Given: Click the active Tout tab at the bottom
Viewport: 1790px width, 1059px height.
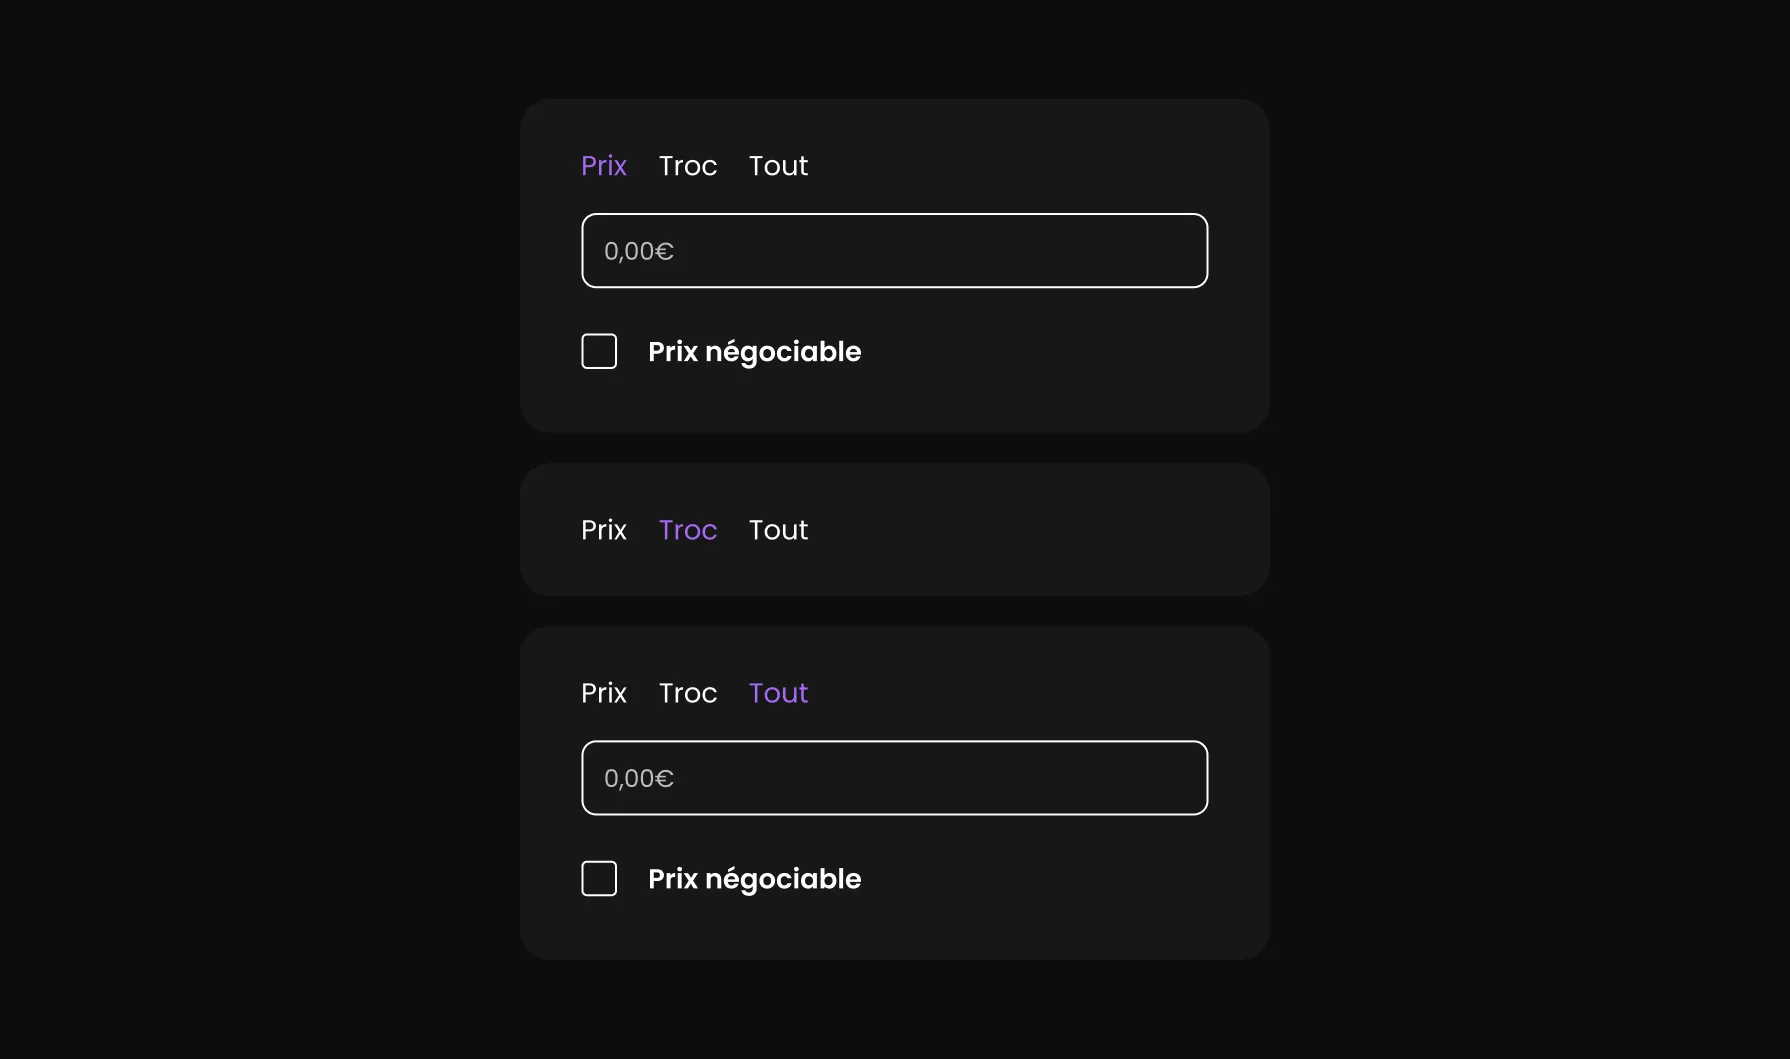Looking at the screenshot, I should pos(777,692).
